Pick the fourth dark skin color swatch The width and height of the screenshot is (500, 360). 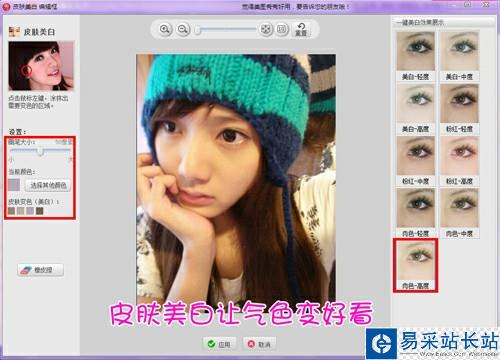pyautogui.click(x=40, y=211)
